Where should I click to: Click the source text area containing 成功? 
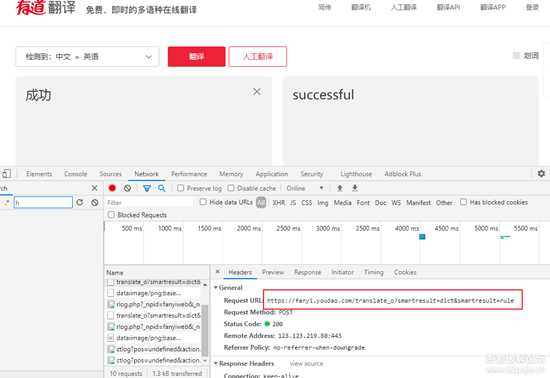click(x=143, y=121)
